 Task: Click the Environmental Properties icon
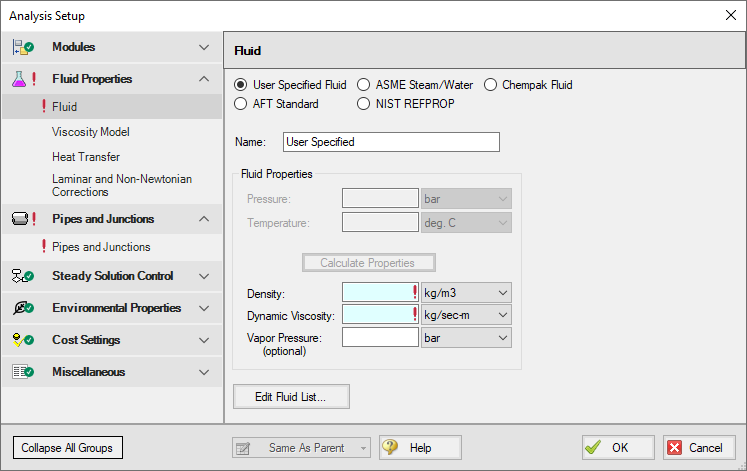click(22, 308)
